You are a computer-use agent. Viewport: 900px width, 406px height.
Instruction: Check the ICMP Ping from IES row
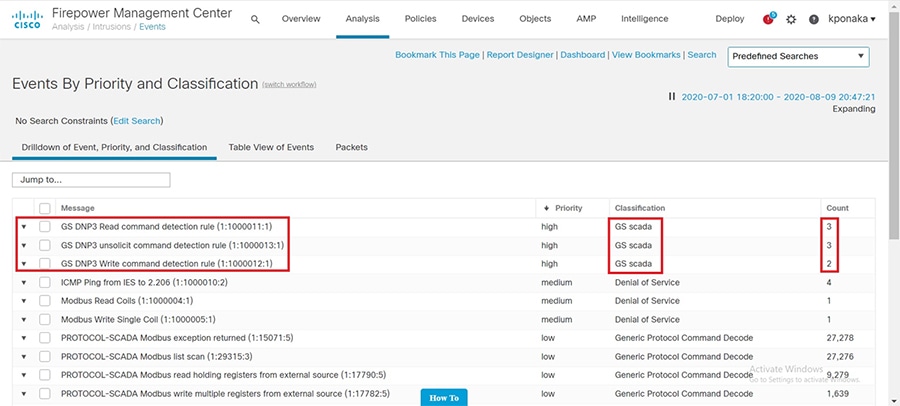coord(45,283)
